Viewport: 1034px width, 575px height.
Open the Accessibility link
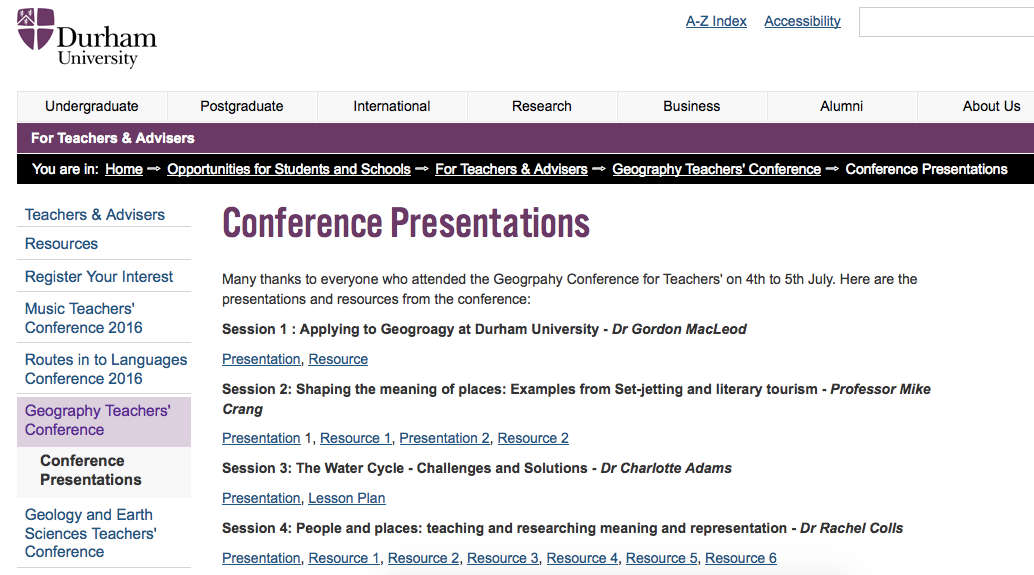[x=803, y=21]
